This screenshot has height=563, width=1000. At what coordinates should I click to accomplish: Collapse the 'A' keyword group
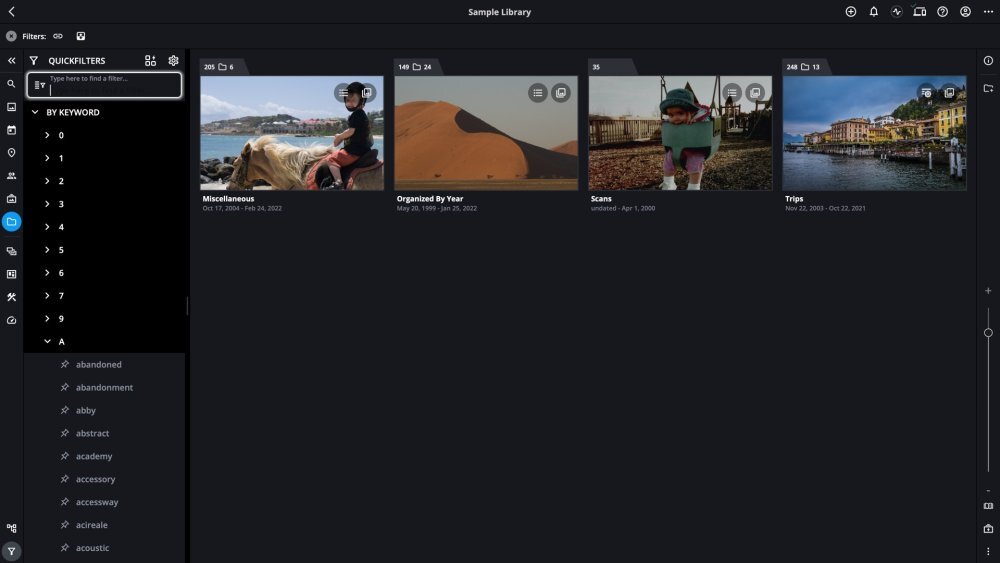click(x=47, y=342)
